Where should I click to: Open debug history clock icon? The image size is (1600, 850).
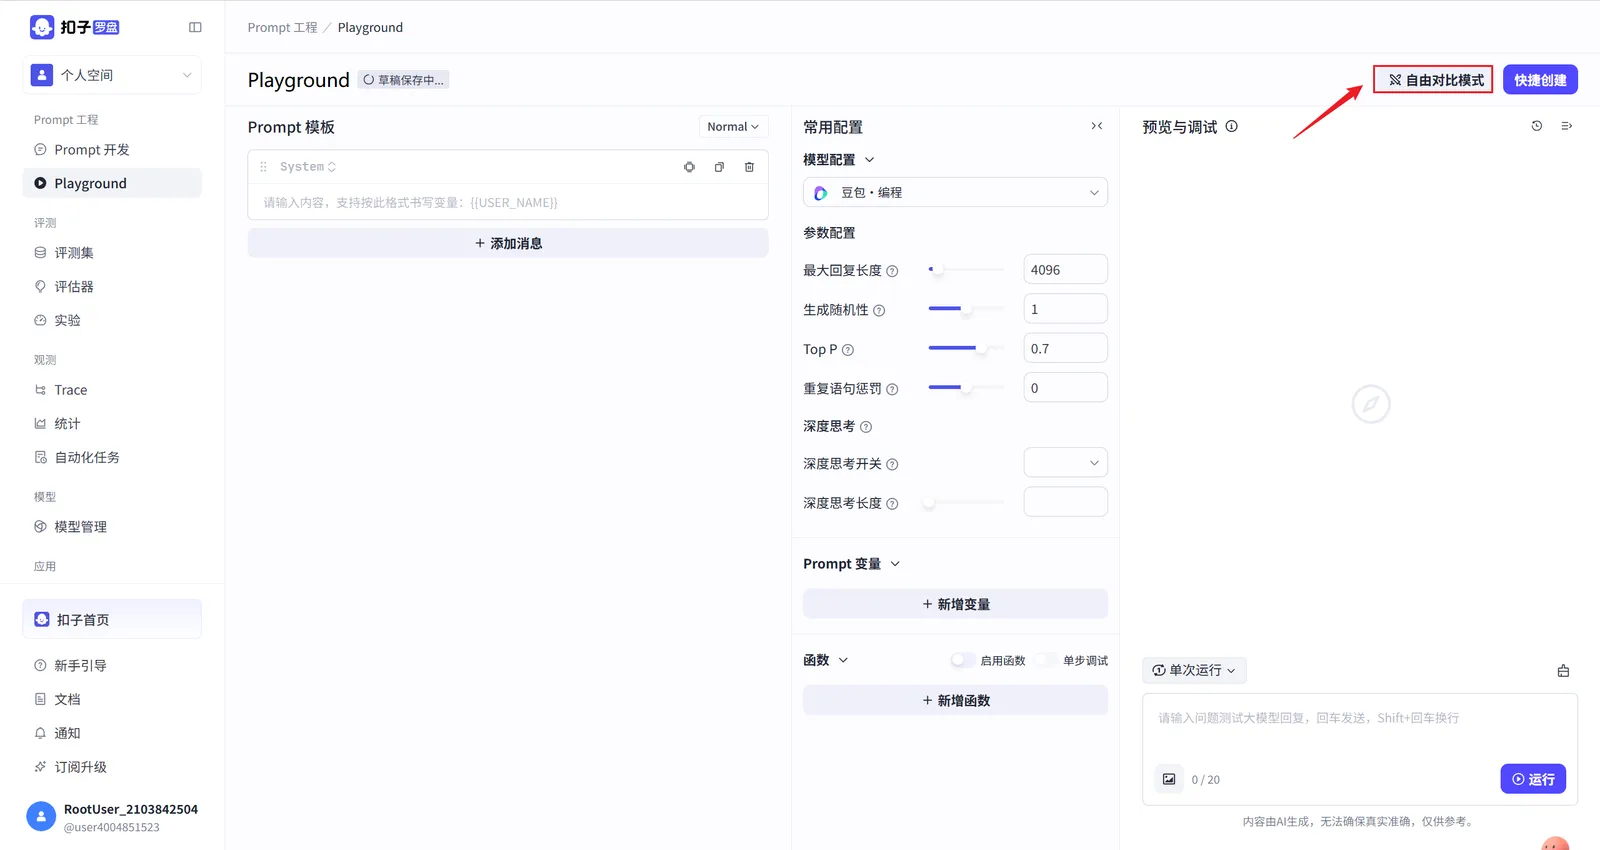point(1537,126)
